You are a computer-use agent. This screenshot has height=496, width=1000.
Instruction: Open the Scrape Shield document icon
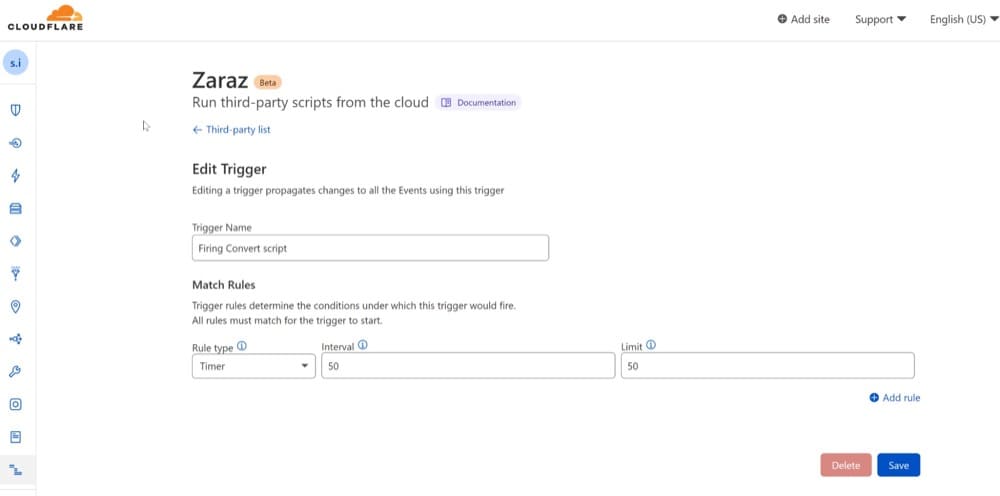(15, 437)
